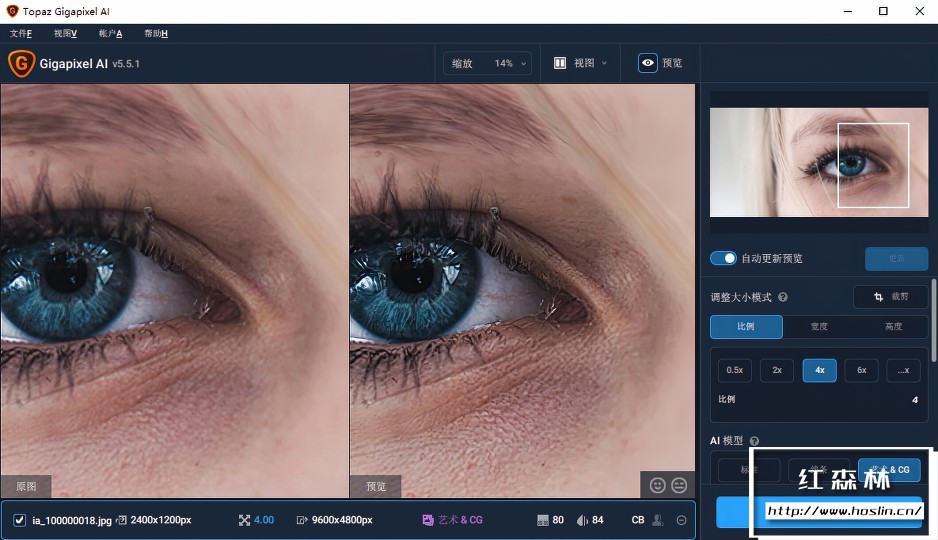Click the 更新 update button

pyautogui.click(x=896, y=258)
